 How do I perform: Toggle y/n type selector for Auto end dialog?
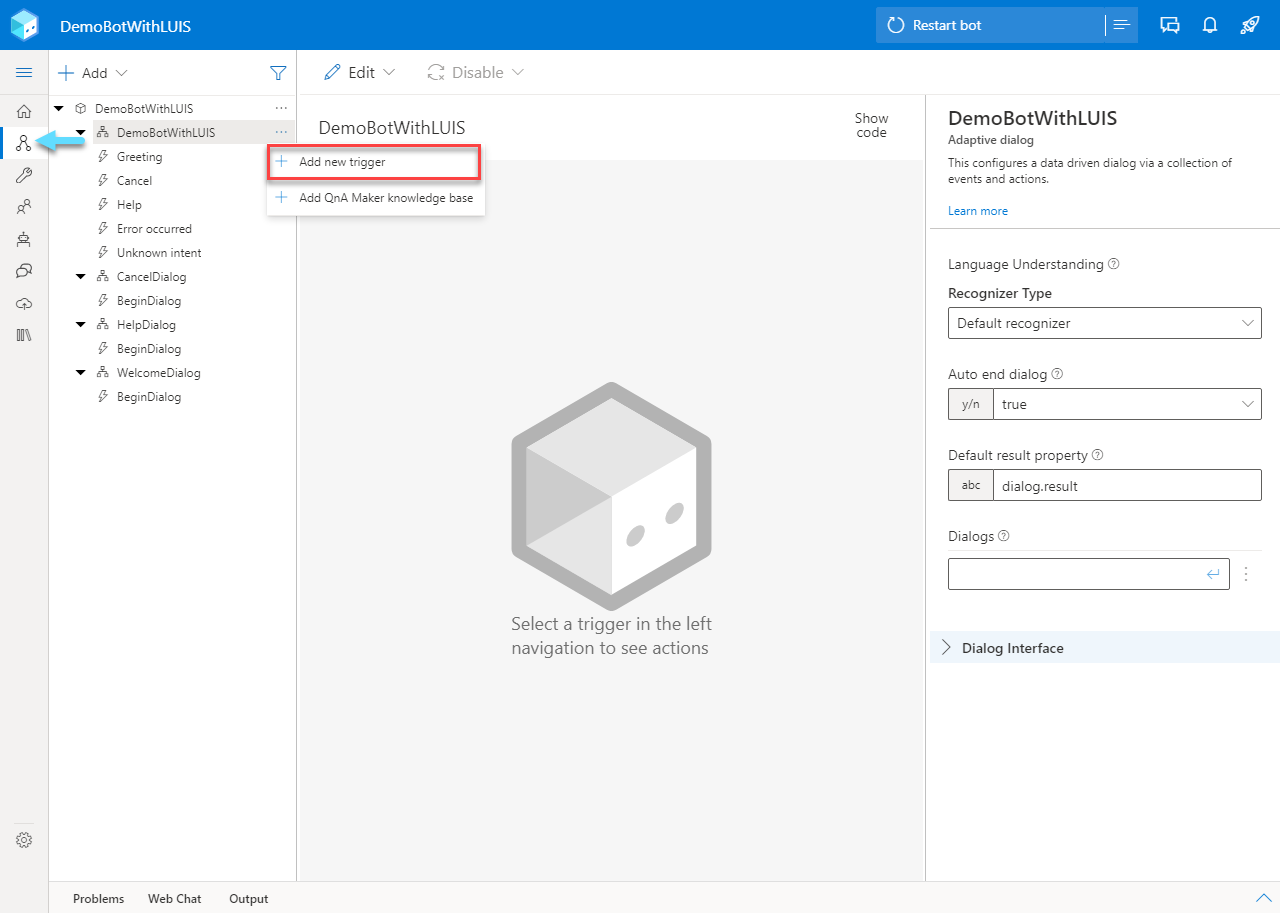[970, 404]
